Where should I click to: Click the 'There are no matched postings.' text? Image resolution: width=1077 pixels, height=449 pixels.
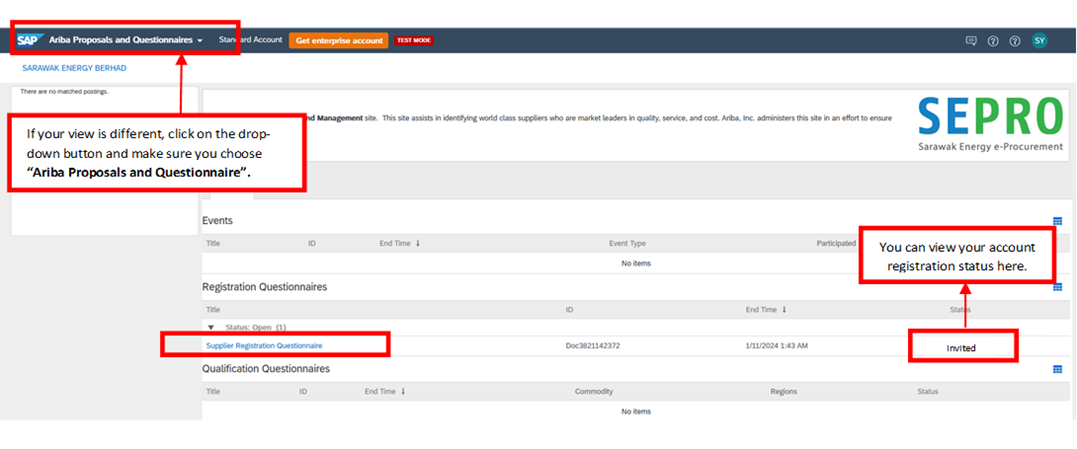pos(65,91)
